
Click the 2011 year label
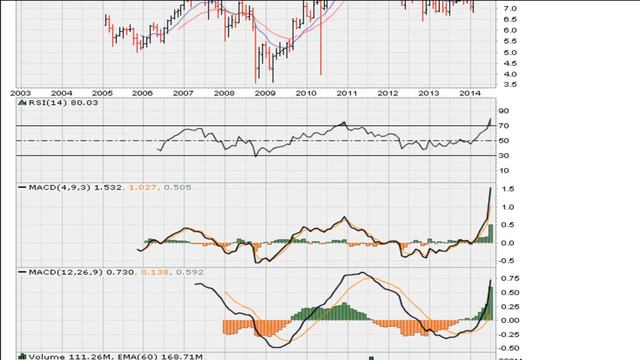tap(347, 93)
